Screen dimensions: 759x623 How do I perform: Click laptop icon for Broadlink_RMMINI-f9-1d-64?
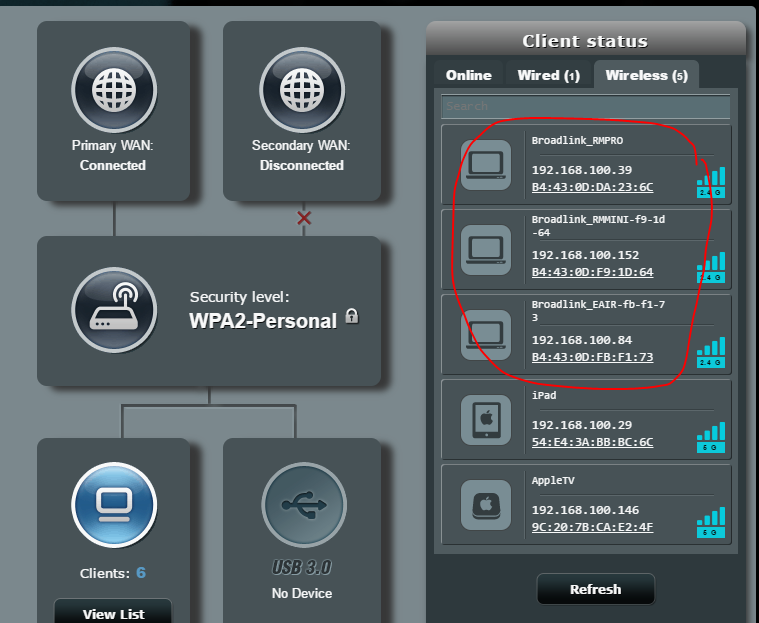[486, 250]
